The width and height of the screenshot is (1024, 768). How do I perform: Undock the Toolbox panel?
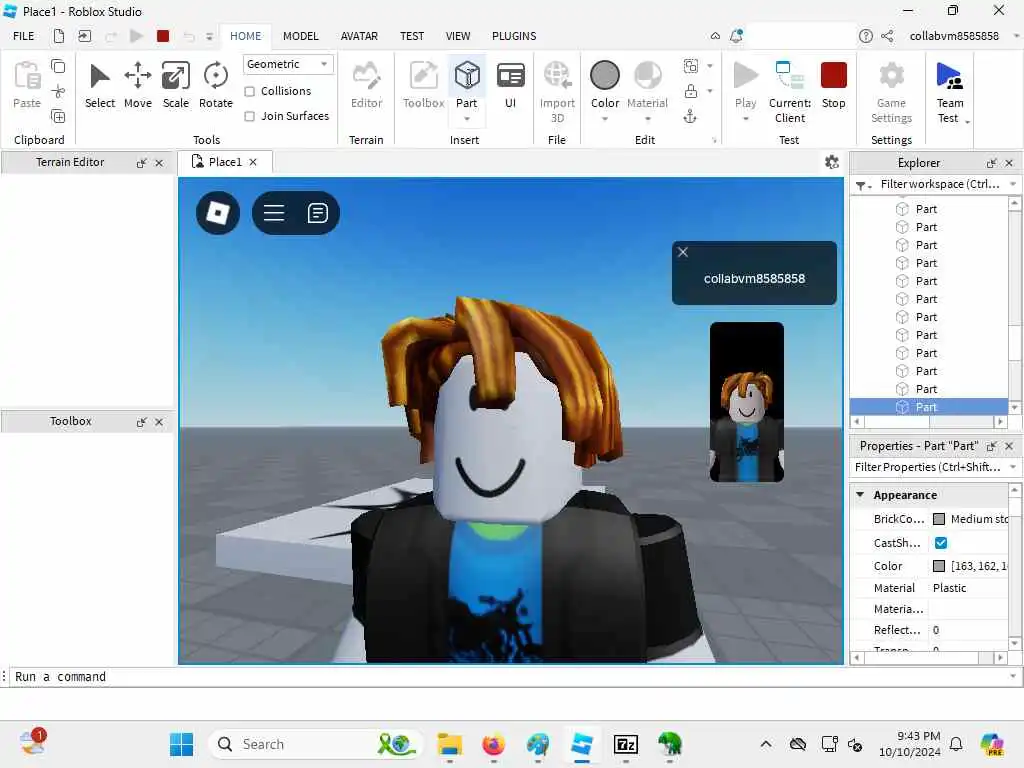click(141, 422)
